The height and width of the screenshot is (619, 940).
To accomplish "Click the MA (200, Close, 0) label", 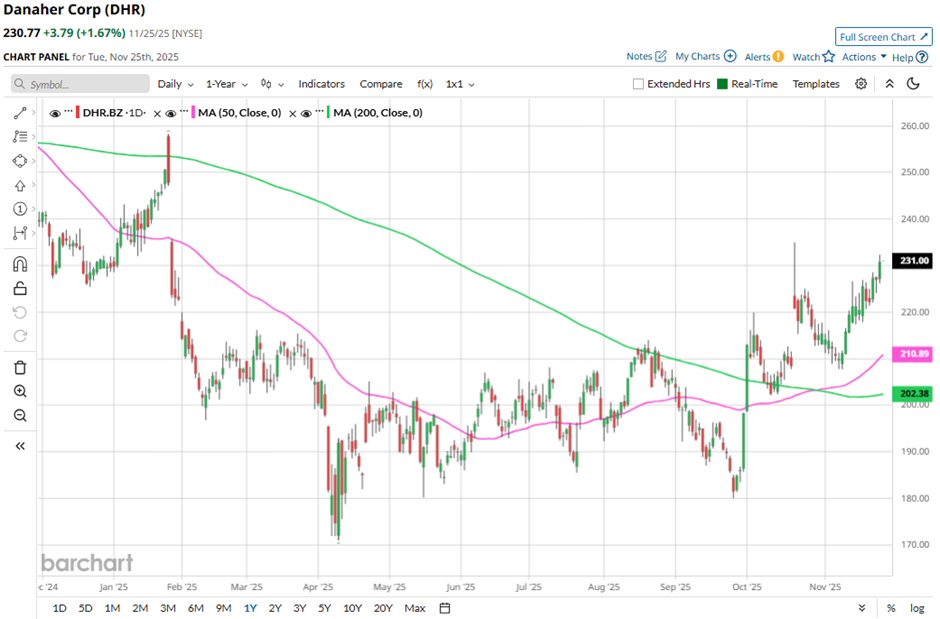I will [x=378, y=113].
